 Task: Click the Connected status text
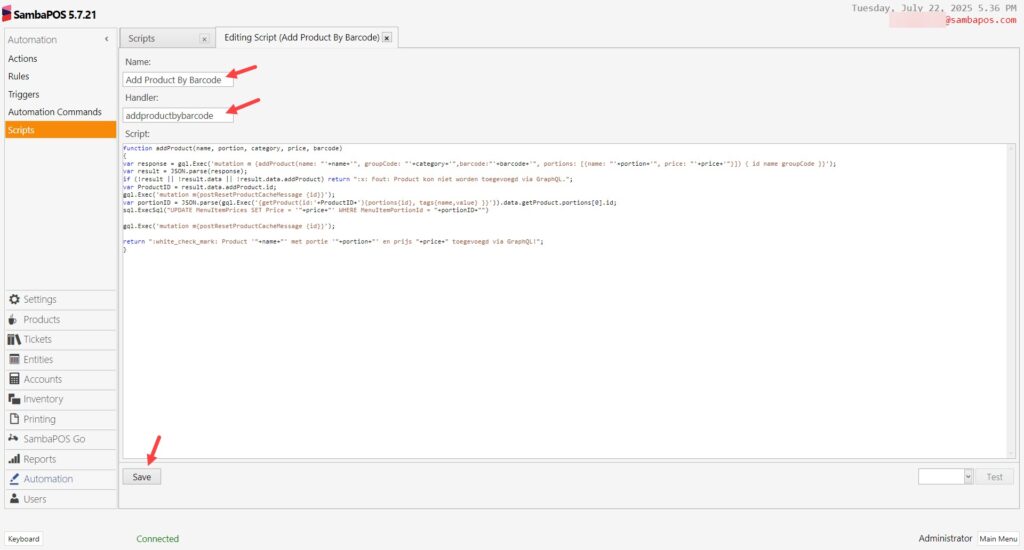pyautogui.click(x=157, y=539)
